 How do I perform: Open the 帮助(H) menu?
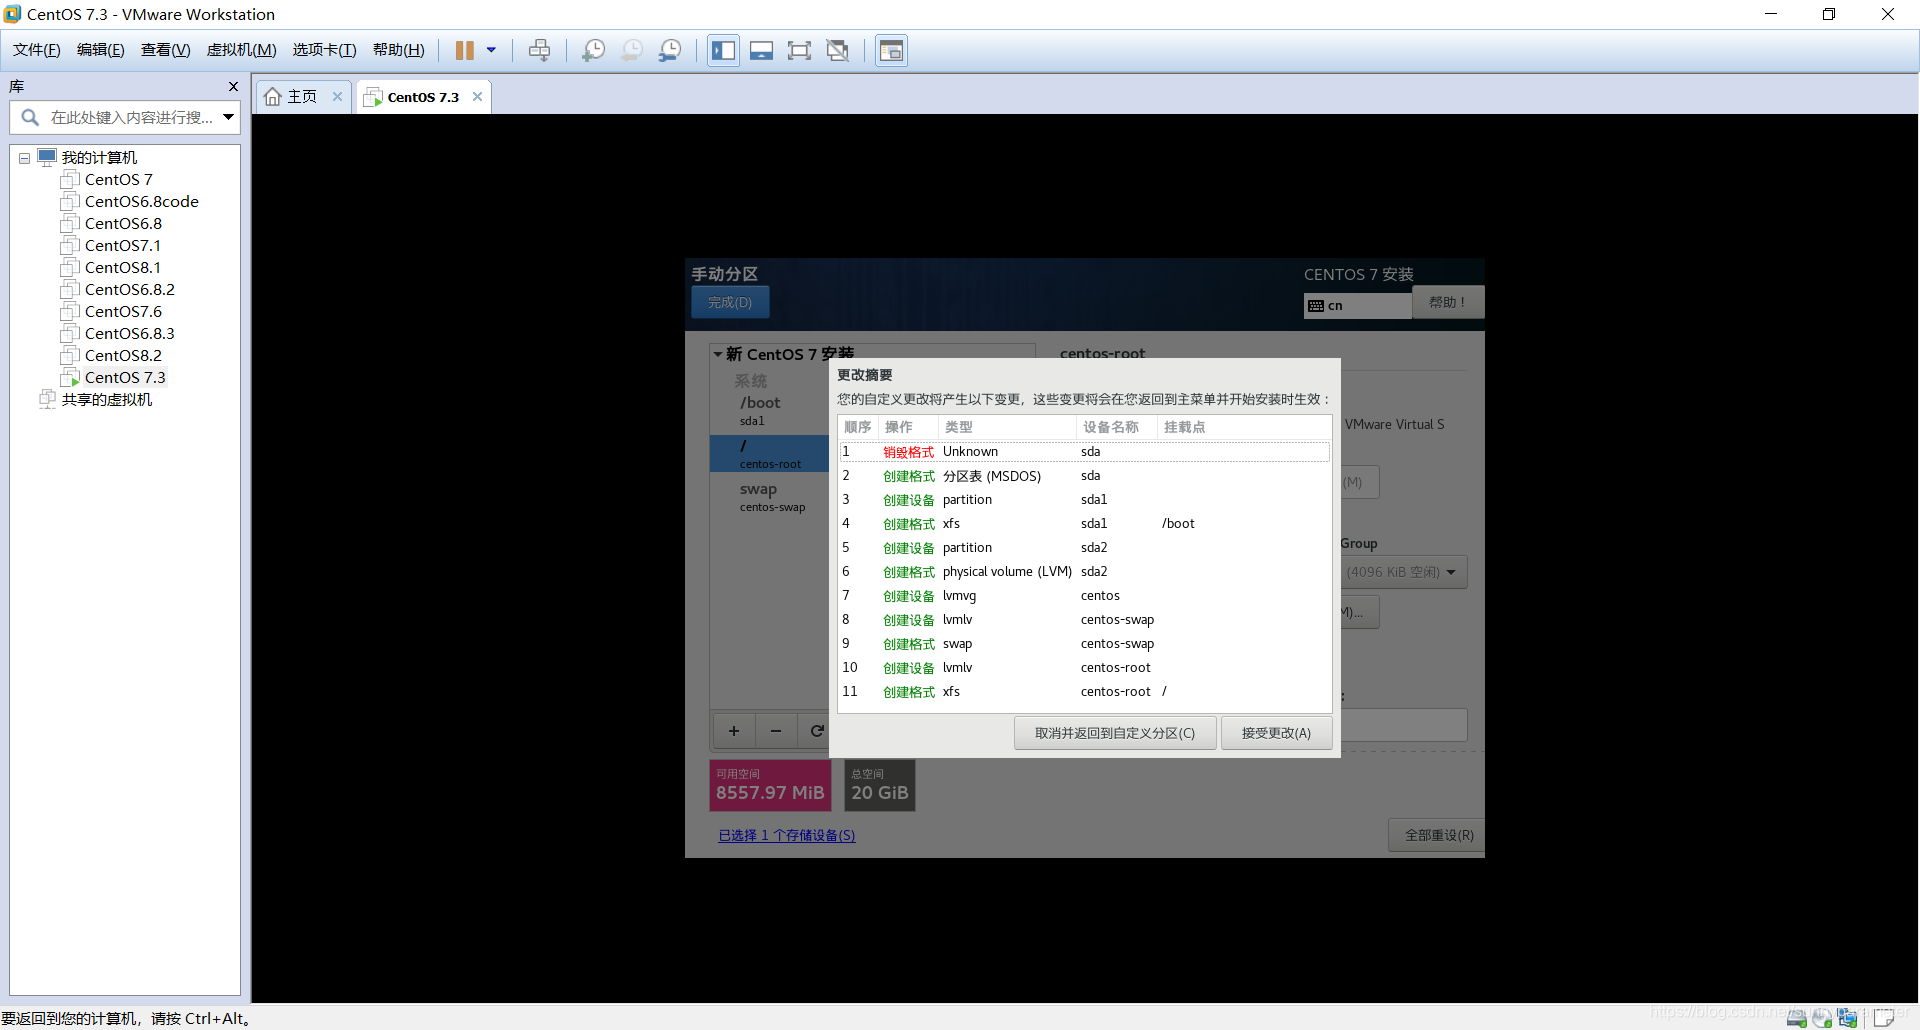point(398,50)
